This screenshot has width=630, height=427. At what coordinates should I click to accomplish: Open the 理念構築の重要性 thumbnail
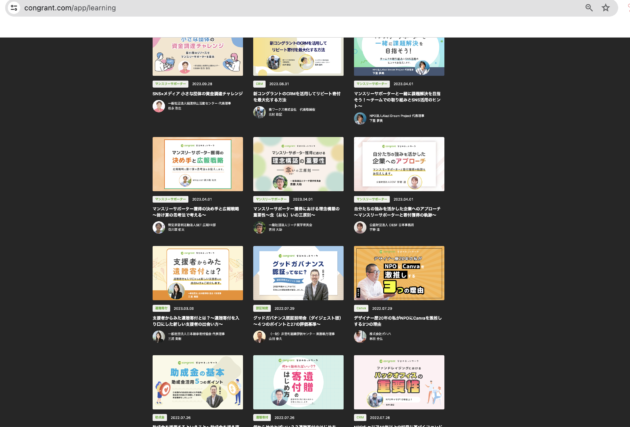click(x=298, y=164)
